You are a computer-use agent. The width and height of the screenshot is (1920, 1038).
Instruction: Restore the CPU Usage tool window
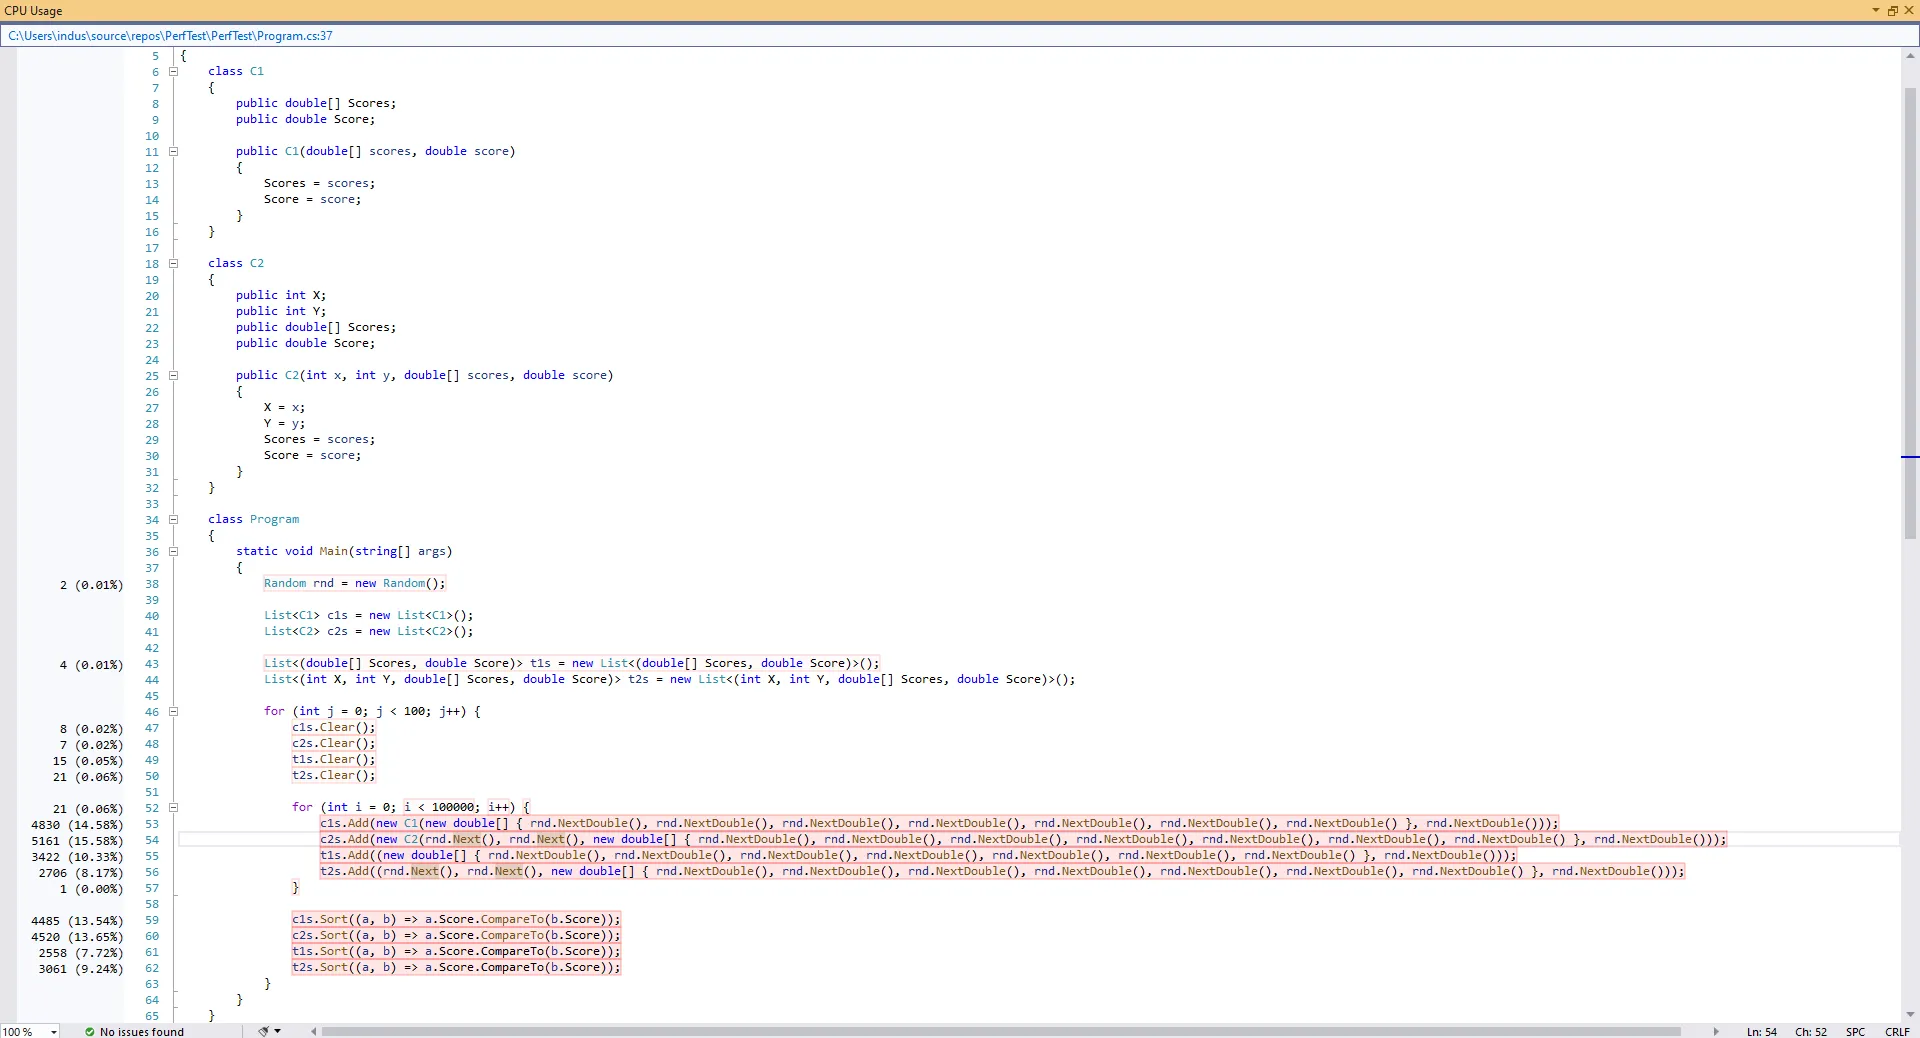[x=1892, y=10]
